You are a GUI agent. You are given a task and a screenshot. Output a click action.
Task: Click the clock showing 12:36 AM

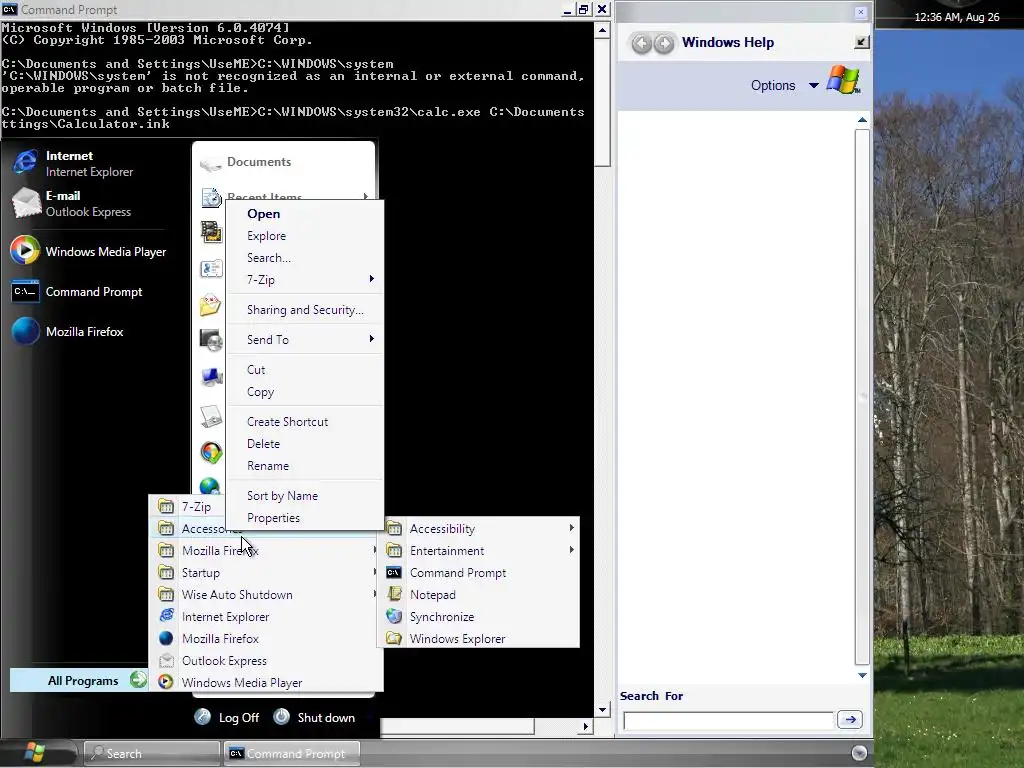pos(957,17)
